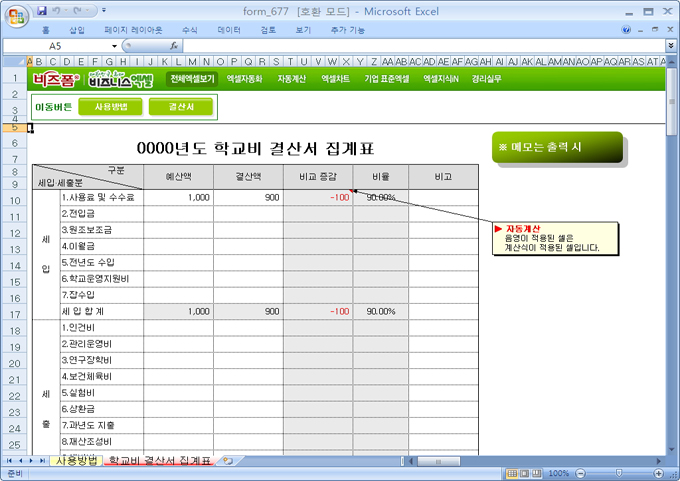The width and height of the screenshot is (680, 481).
Task: Select the 세 입 합 계 row label
Action: click(101, 311)
